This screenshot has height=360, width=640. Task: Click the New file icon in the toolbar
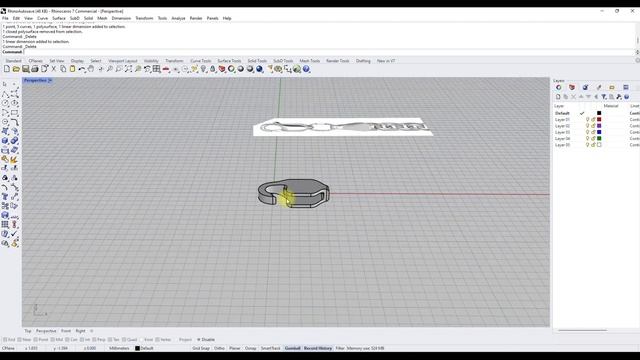click(x=7, y=69)
